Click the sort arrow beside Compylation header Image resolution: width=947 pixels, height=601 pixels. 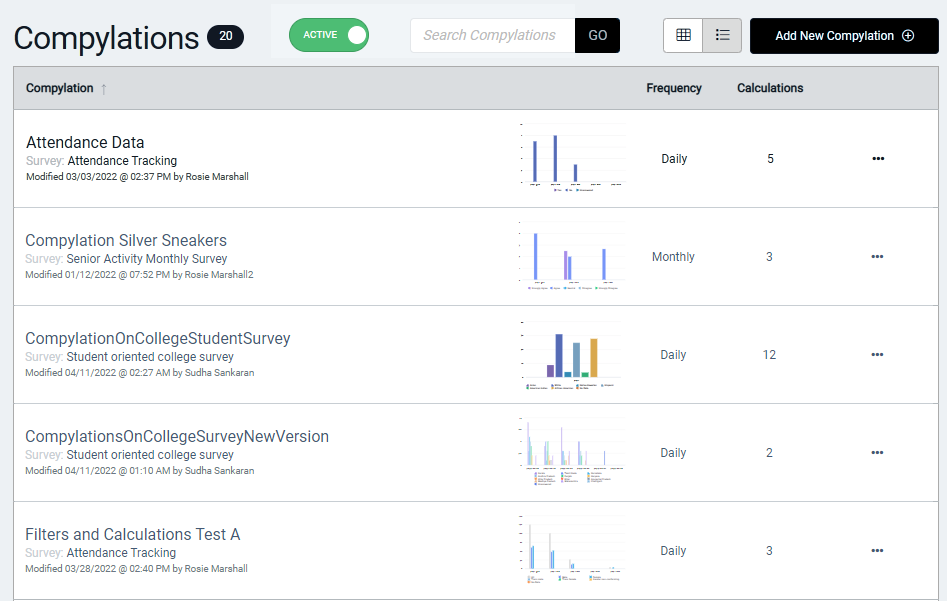104,89
